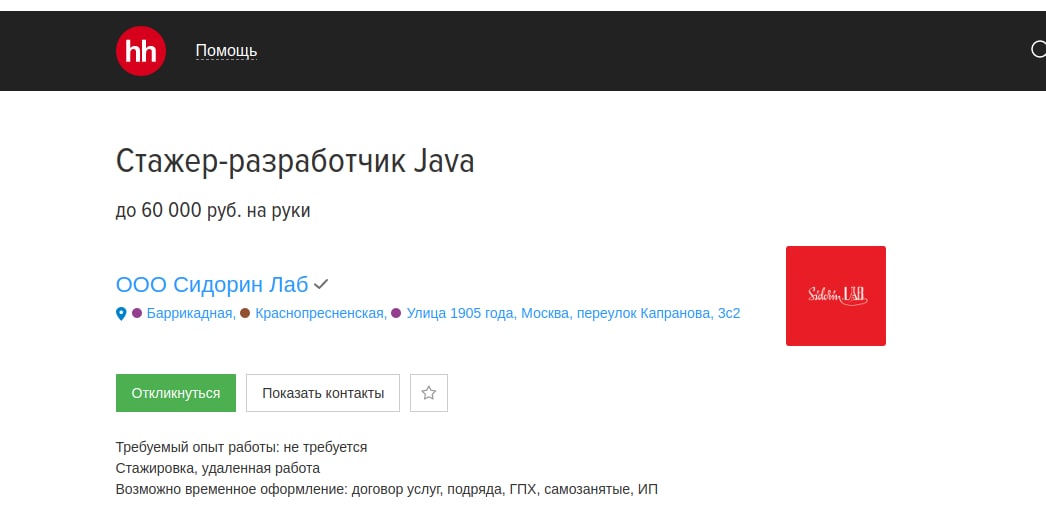This screenshot has width=1046, height=528.
Task: Click the verified checkmark next to company name
Action: pos(321,284)
